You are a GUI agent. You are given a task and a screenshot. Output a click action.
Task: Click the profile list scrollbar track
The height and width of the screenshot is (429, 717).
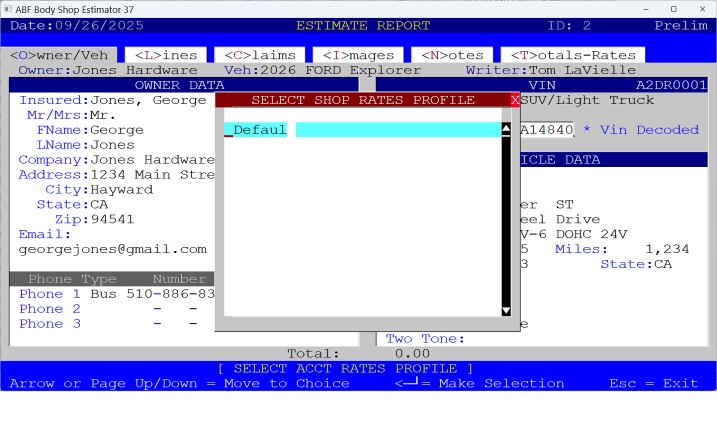506,220
